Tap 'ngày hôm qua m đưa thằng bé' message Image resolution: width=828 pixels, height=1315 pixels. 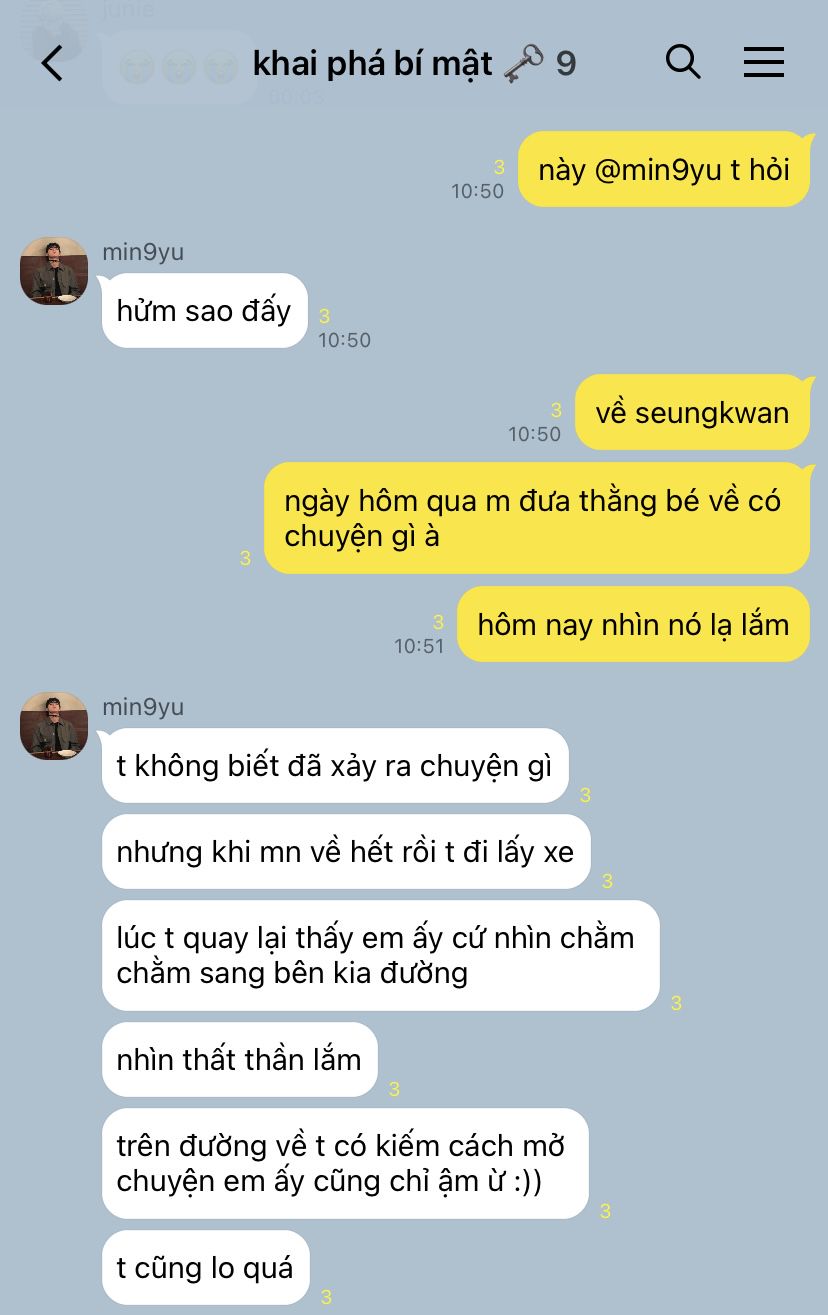(537, 518)
